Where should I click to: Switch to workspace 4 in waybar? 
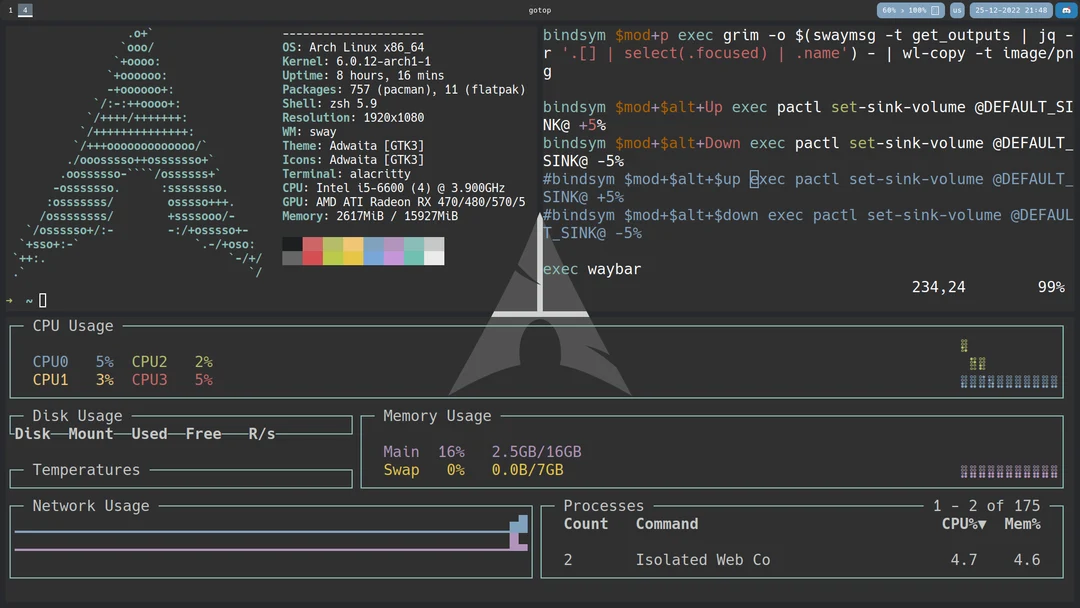tap(23, 10)
